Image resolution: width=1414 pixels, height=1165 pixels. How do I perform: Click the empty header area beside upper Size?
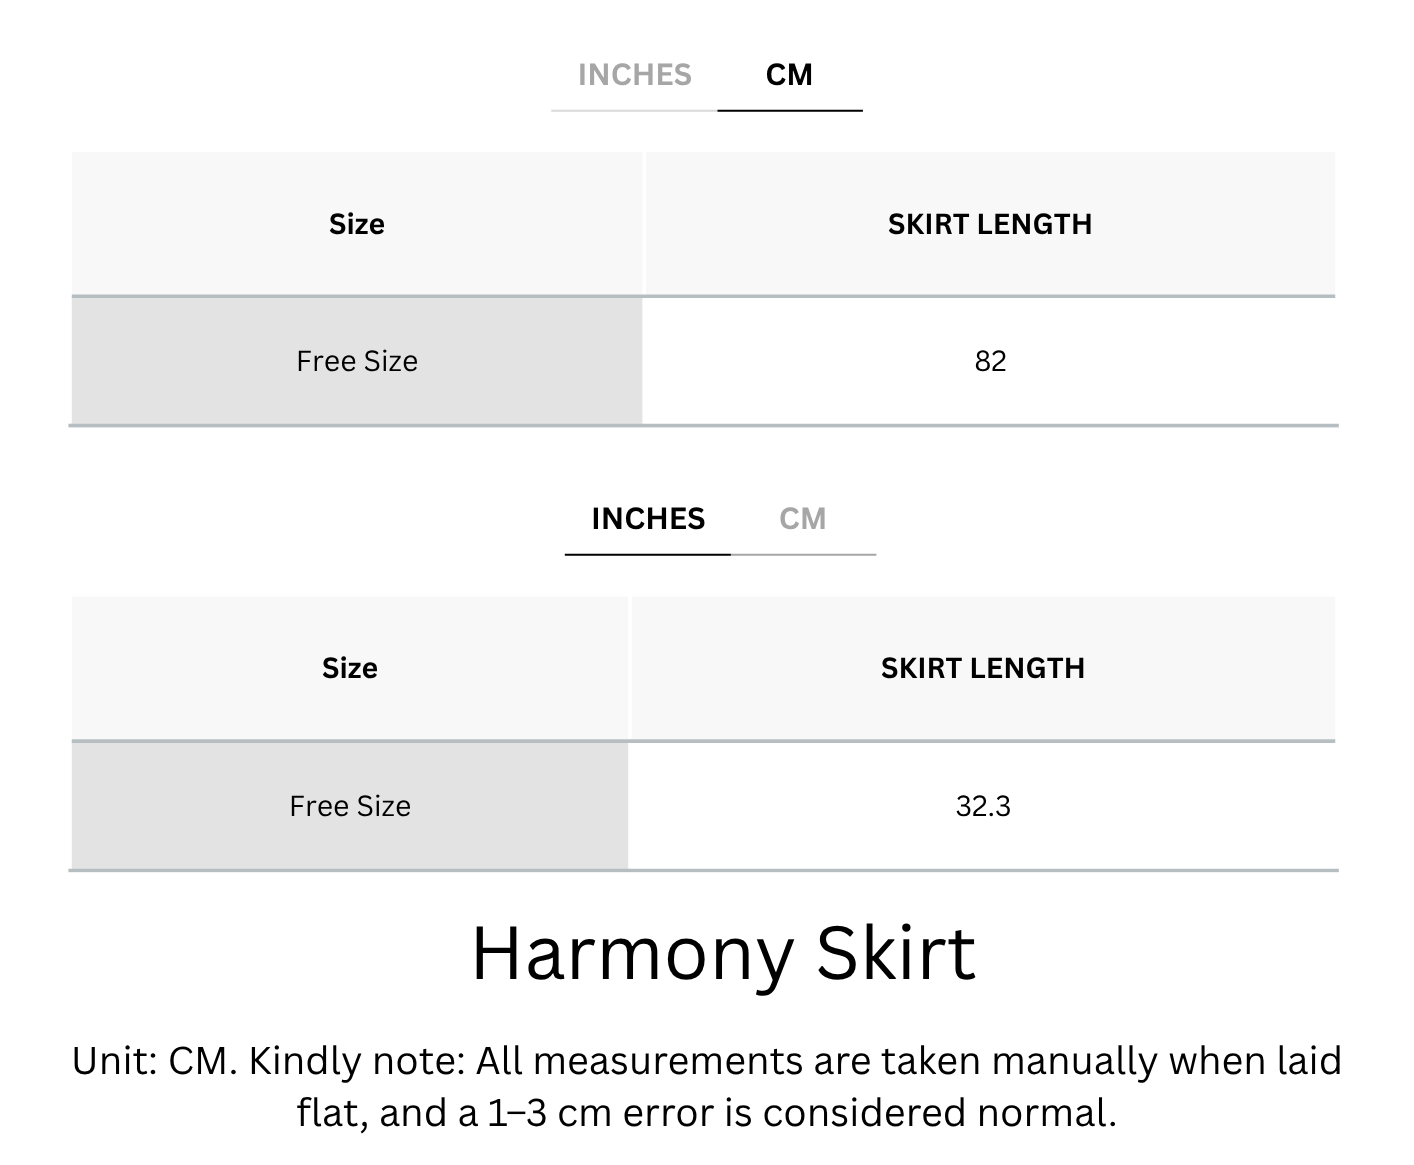[200, 224]
